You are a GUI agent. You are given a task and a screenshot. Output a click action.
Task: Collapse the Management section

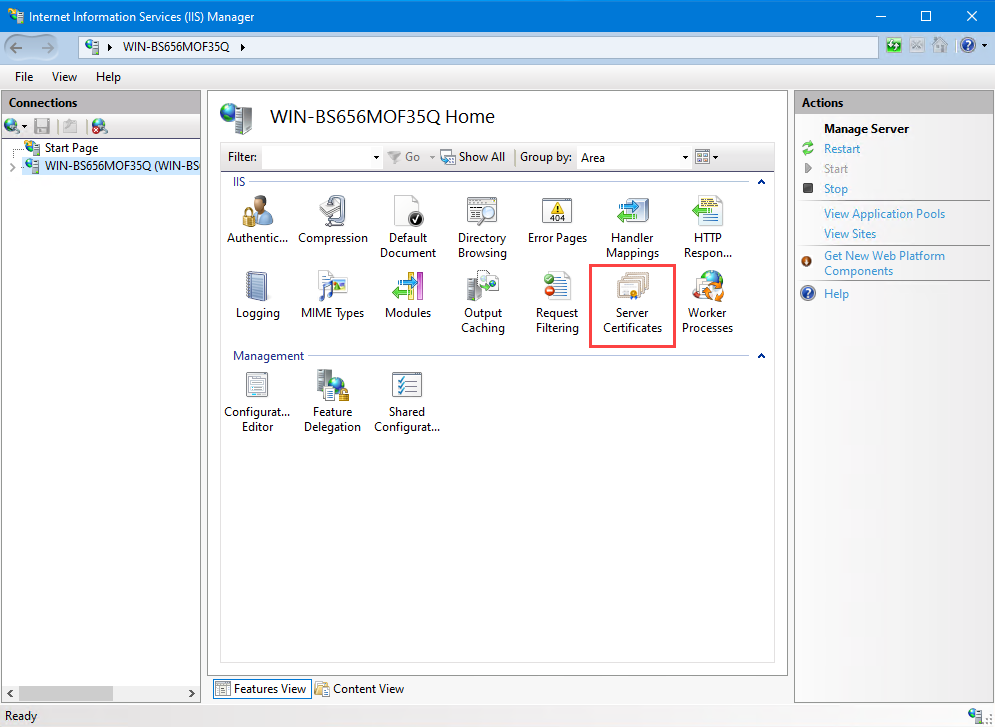coord(761,356)
